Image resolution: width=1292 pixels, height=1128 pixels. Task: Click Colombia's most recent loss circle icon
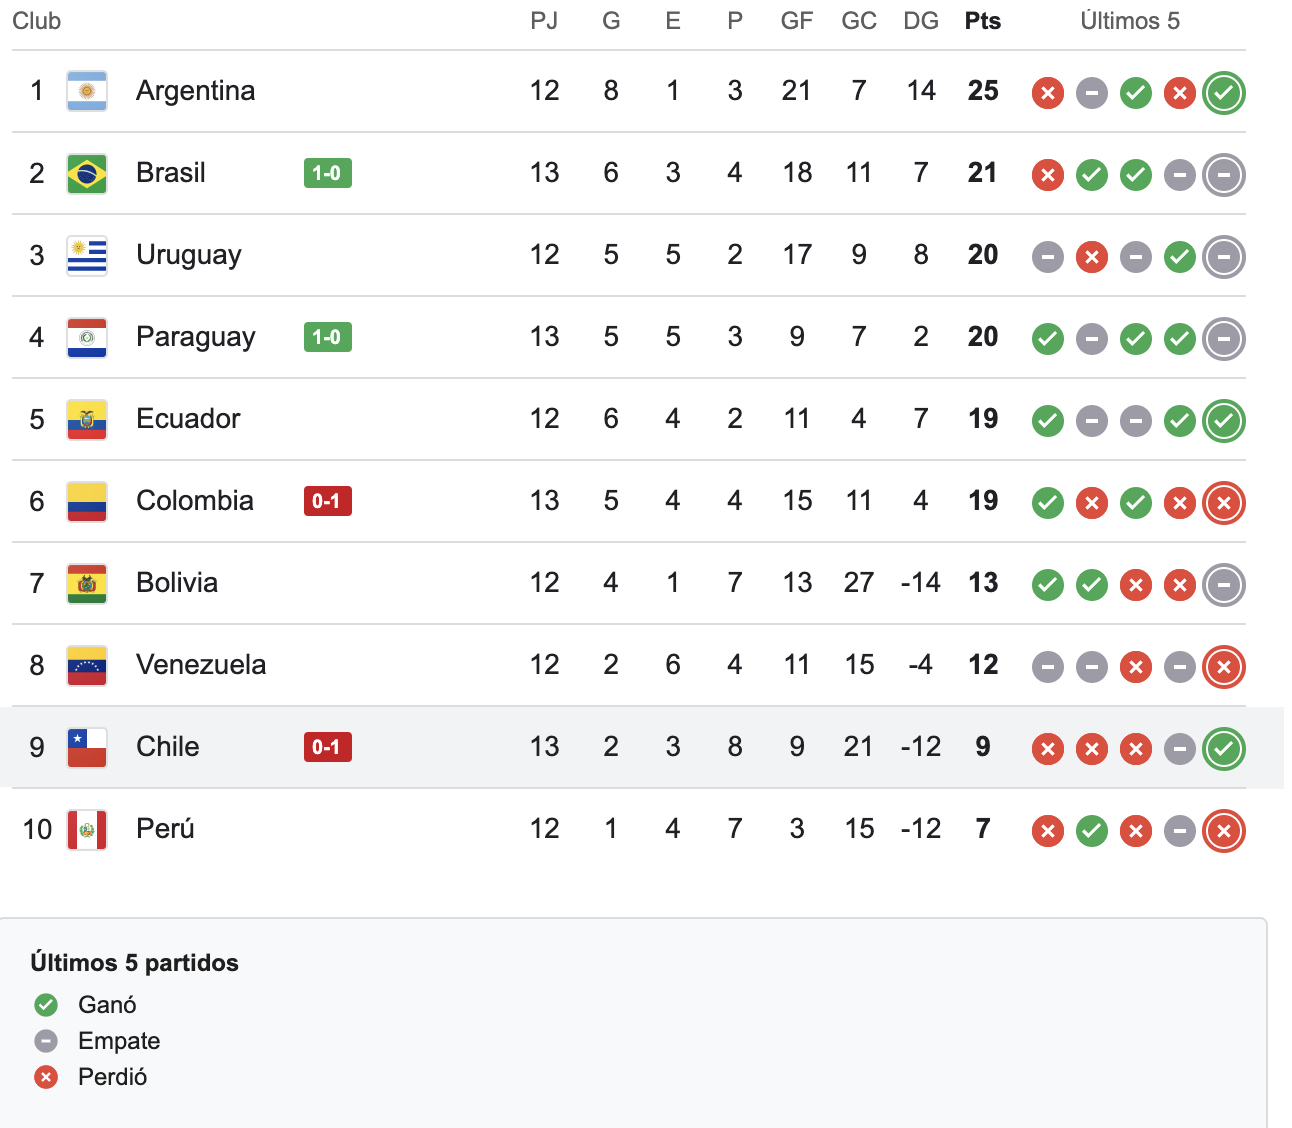click(x=1224, y=503)
